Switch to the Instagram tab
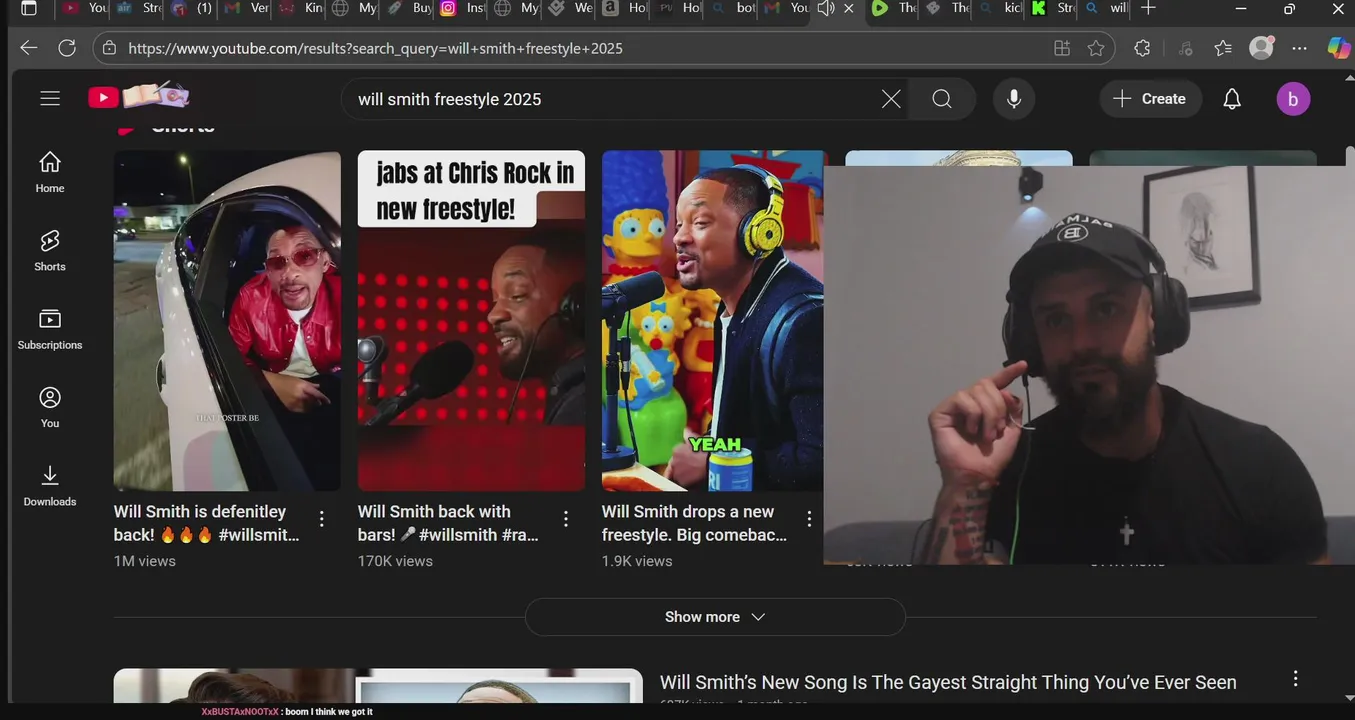The width and height of the screenshot is (1355, 720). coord(463,8)
